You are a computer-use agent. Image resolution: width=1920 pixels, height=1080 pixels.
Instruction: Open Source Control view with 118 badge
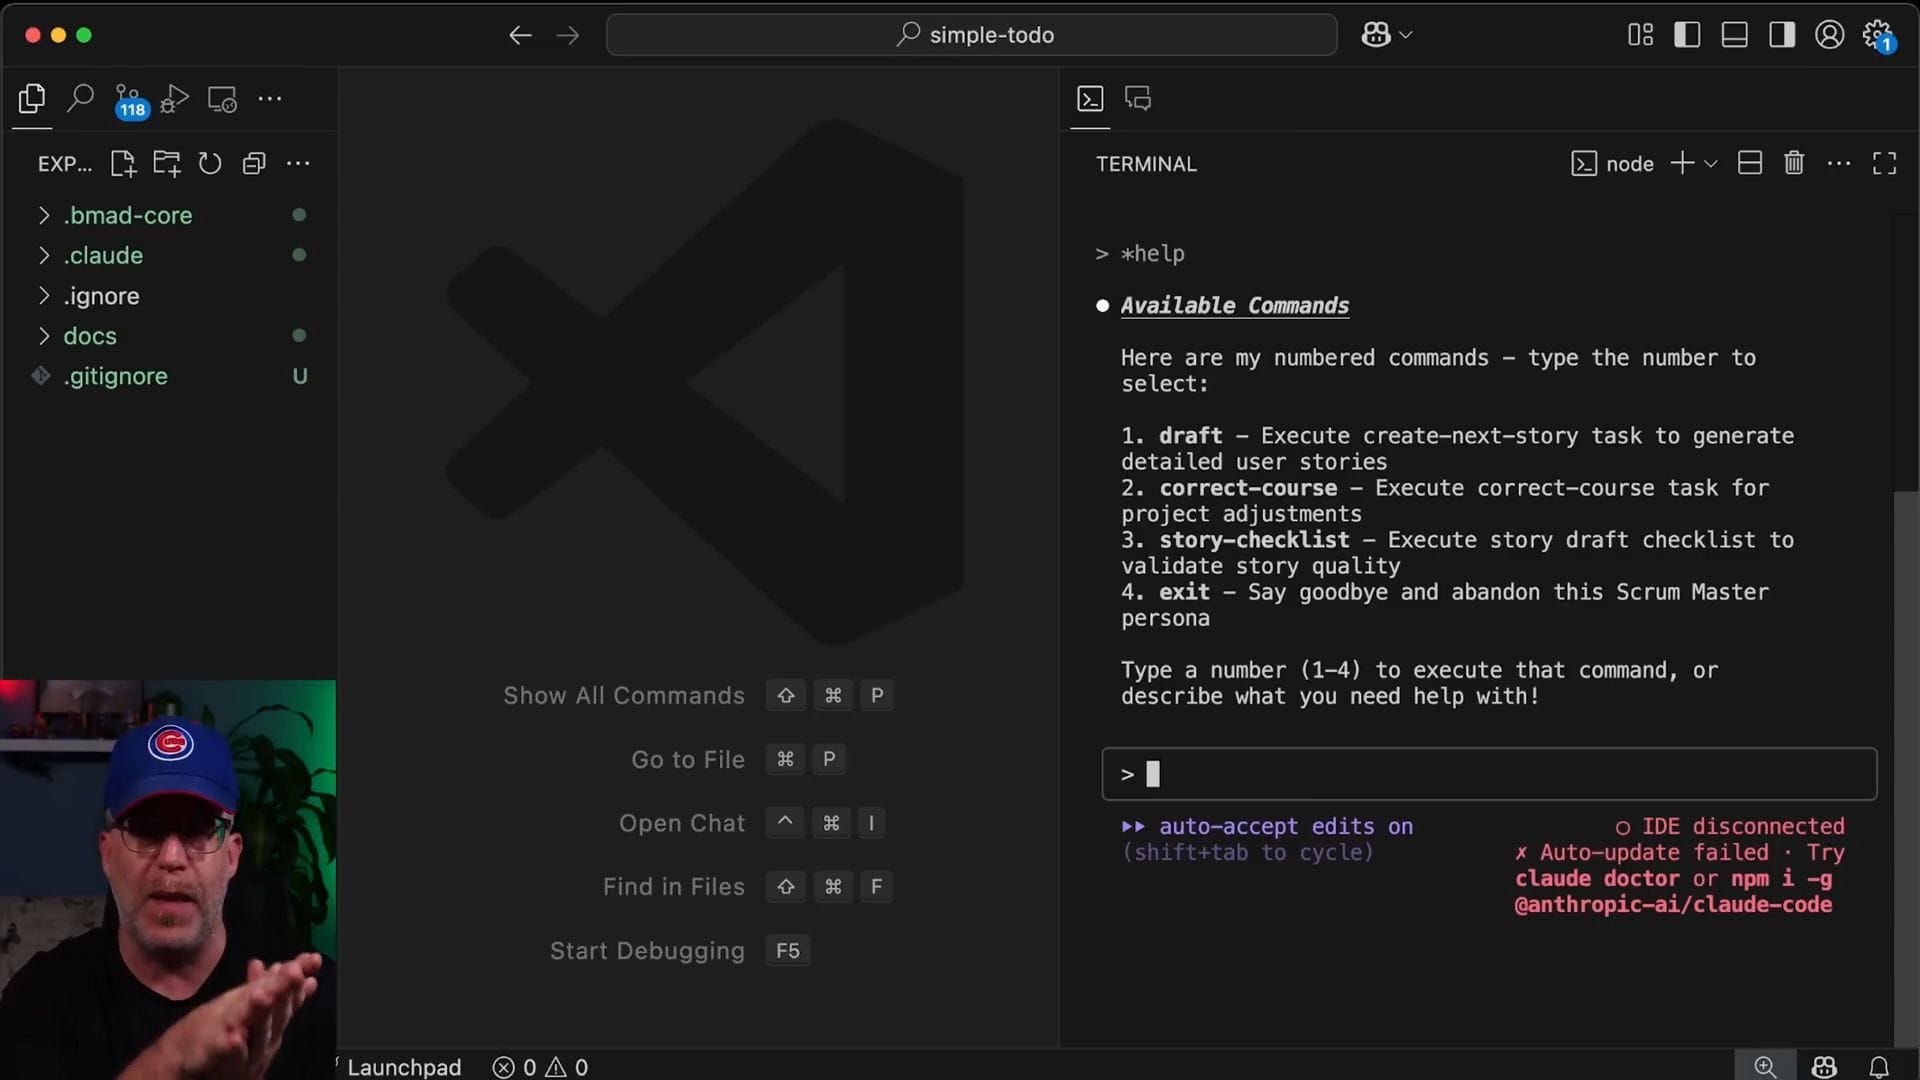click(x=128, y=99)
